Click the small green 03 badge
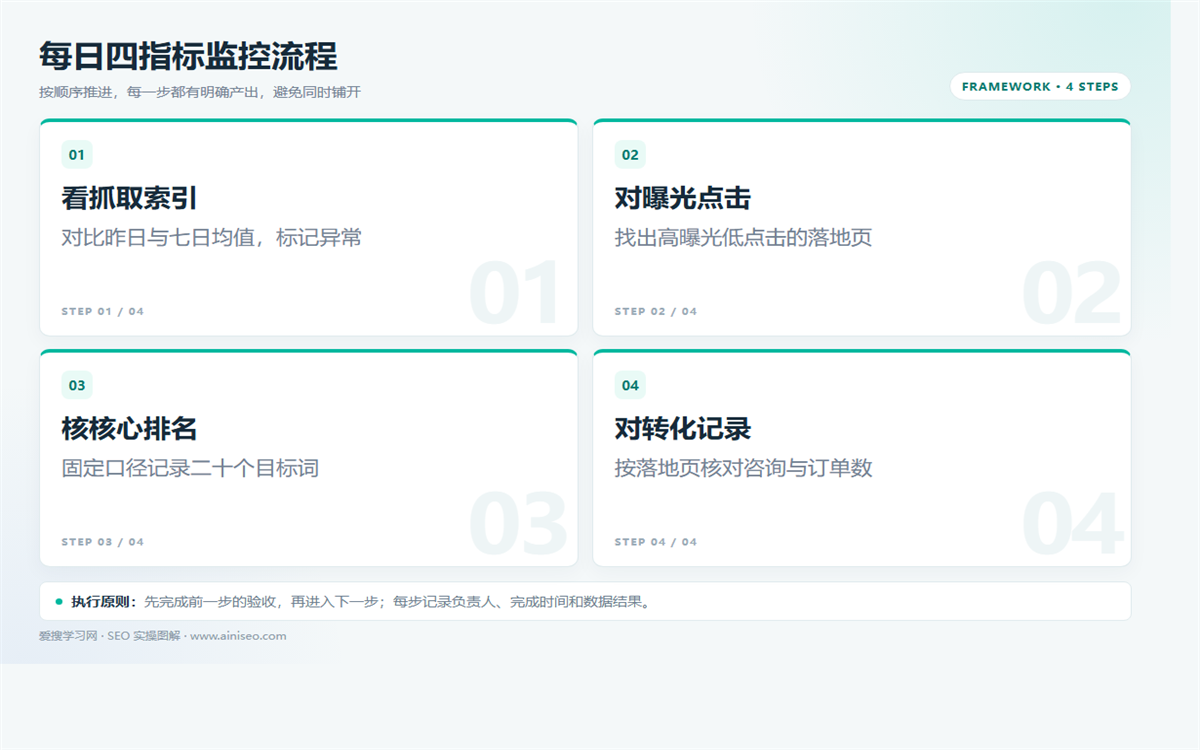This screenshot has width=1200, height=750. 77,386
